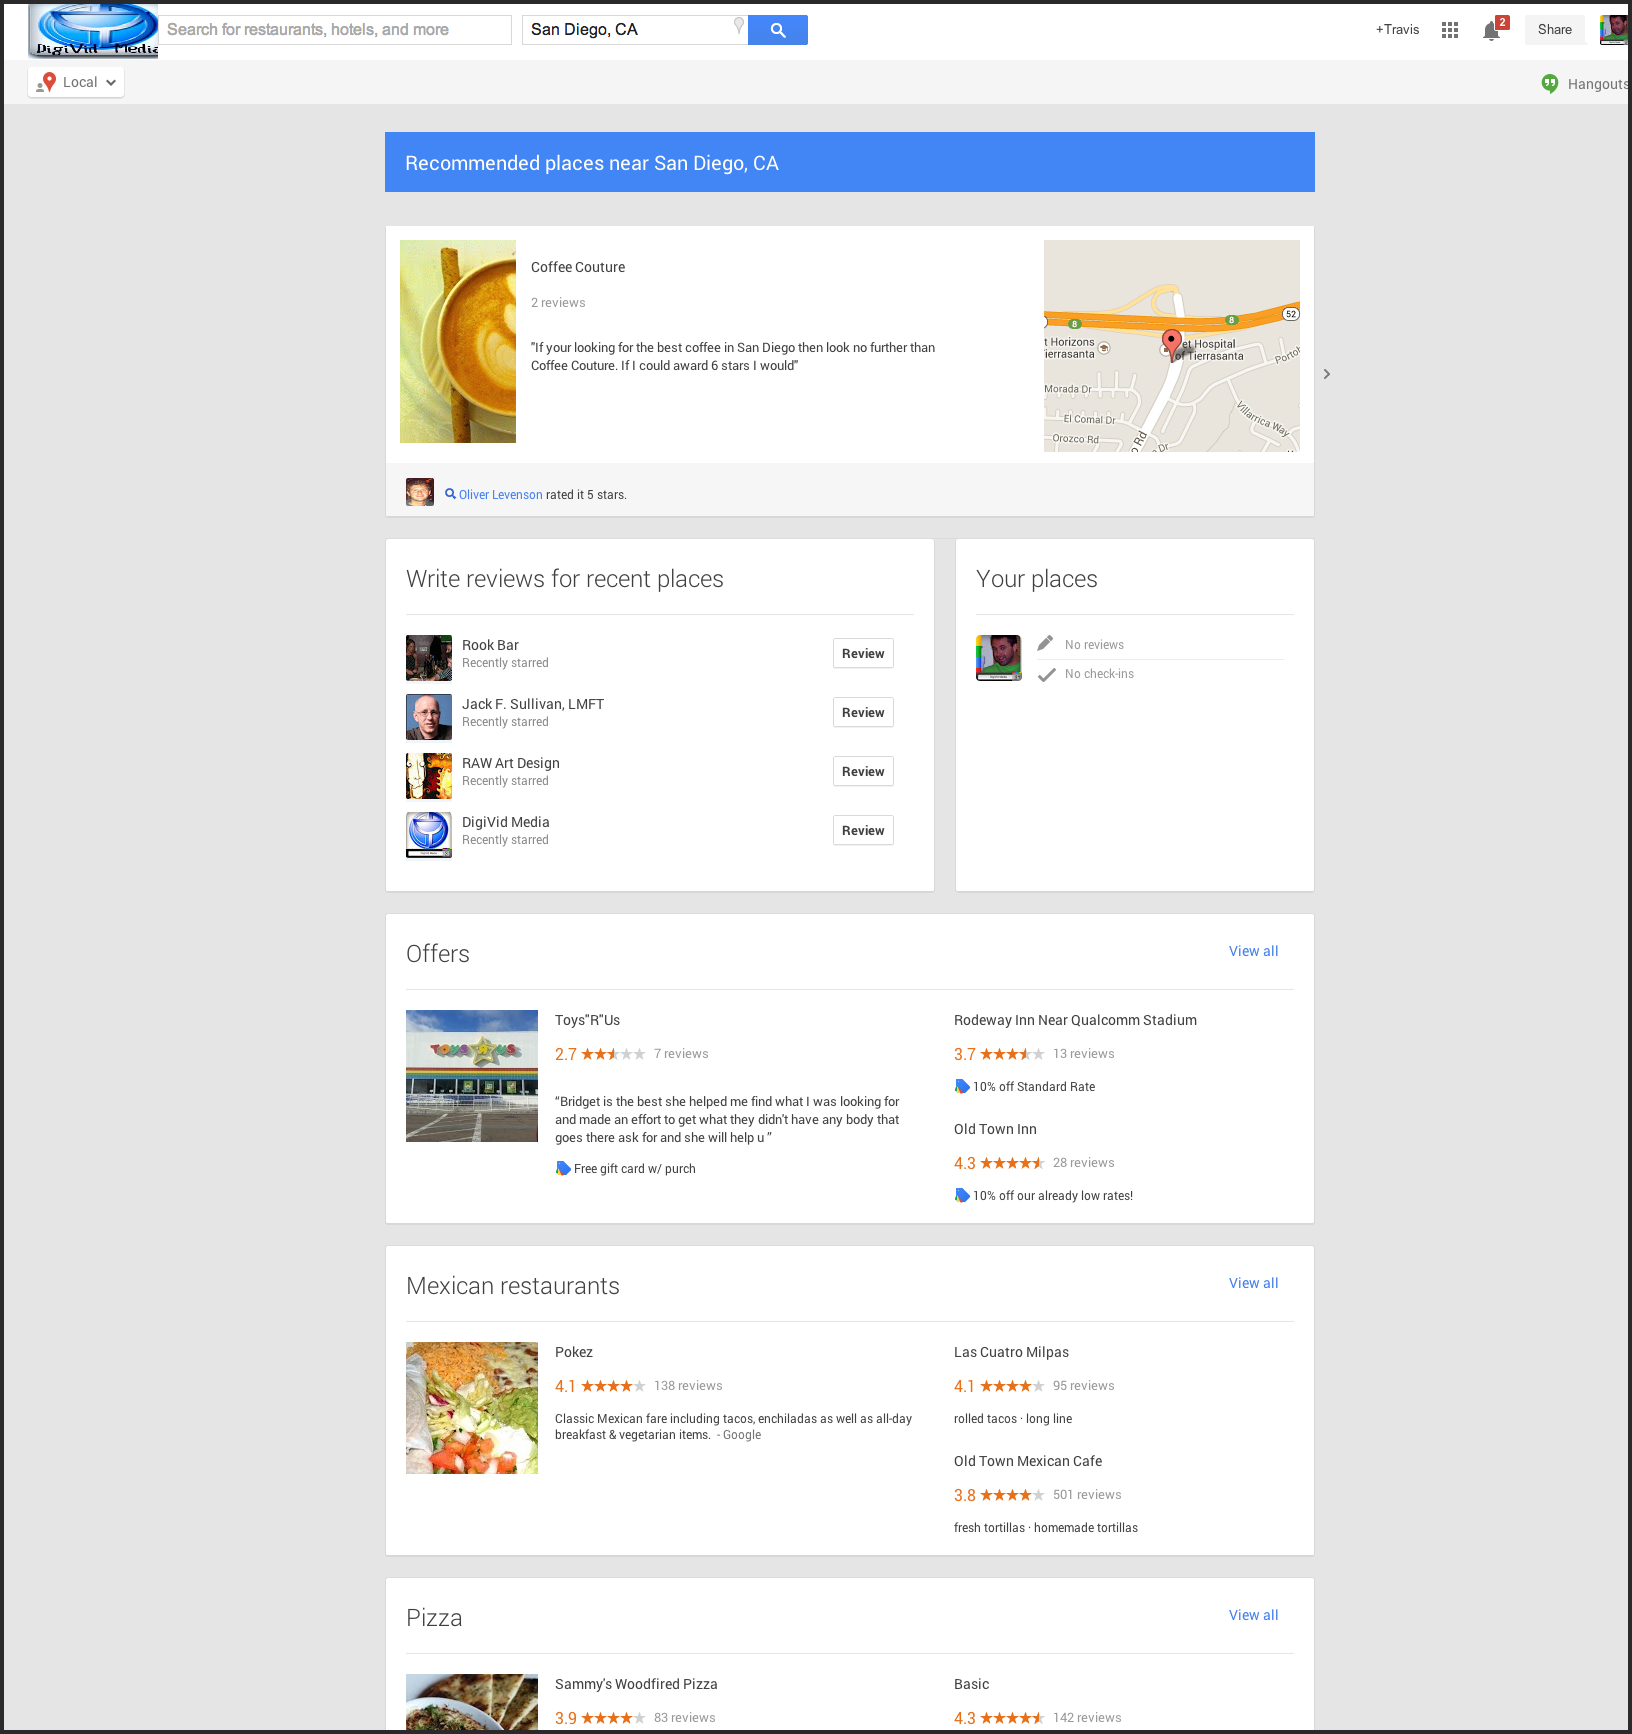
Task: Click Review button for Jack F. Sullivan, LMFT
Action: coord(863,712)
